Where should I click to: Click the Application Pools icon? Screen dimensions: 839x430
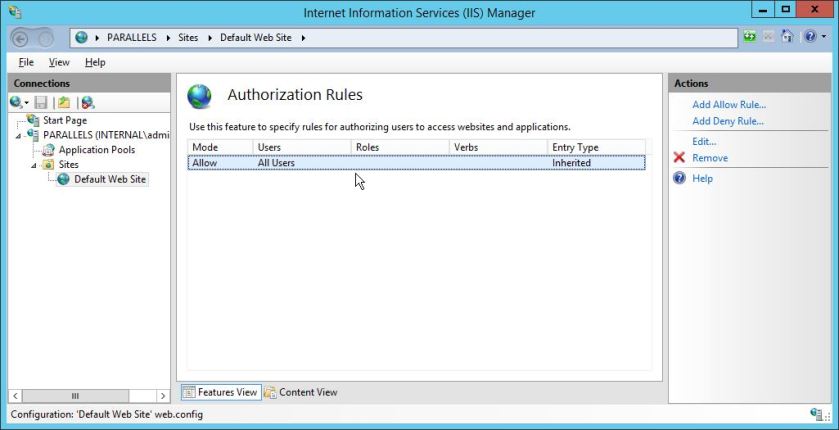click(49, 150)
